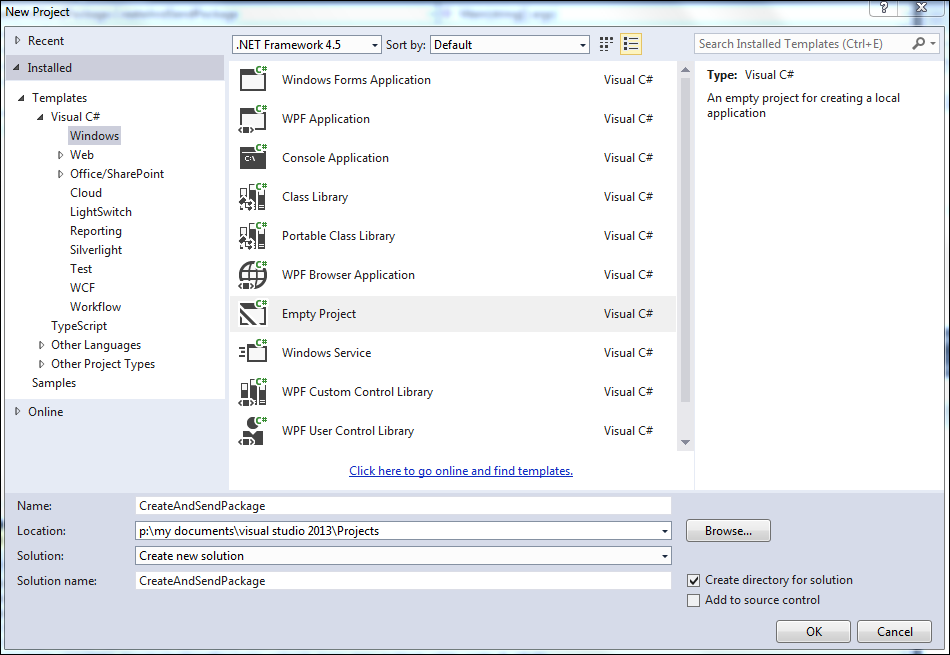This screenshot has height=655, width=950.
Task: Click the WPF Application template icon
Action: 253,119
